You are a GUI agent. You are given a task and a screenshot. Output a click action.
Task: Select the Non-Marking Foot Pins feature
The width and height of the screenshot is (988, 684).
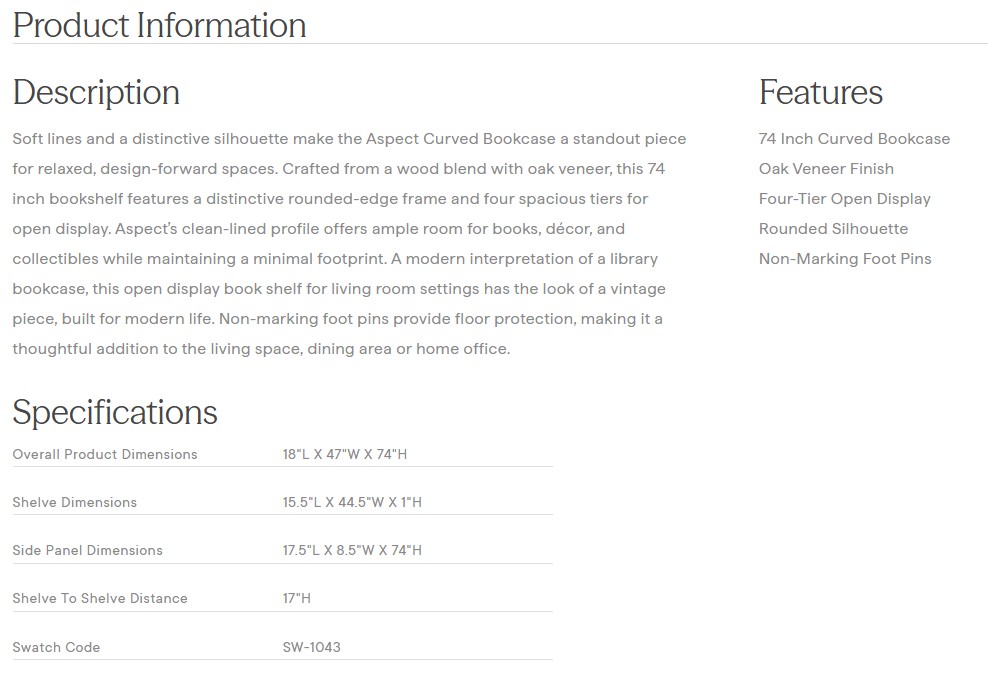click(844, 259)
